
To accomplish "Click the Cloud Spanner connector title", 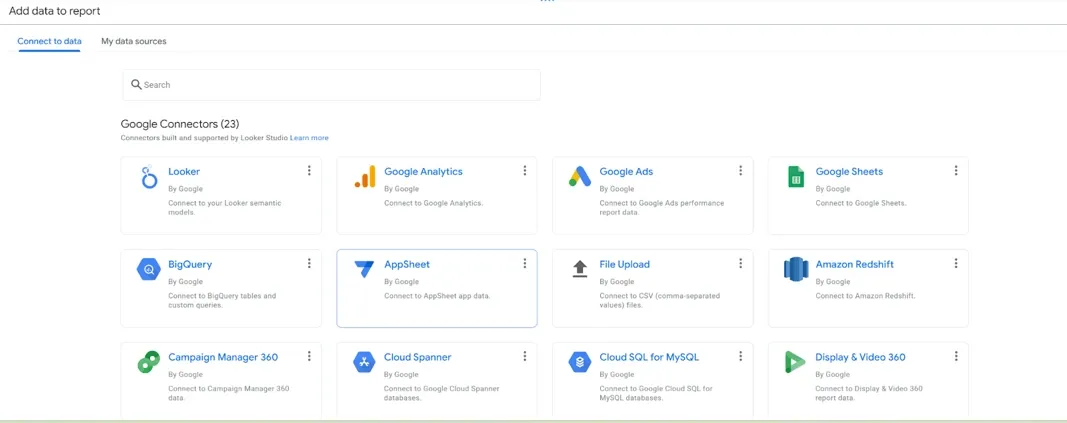I will pos(417,357).
